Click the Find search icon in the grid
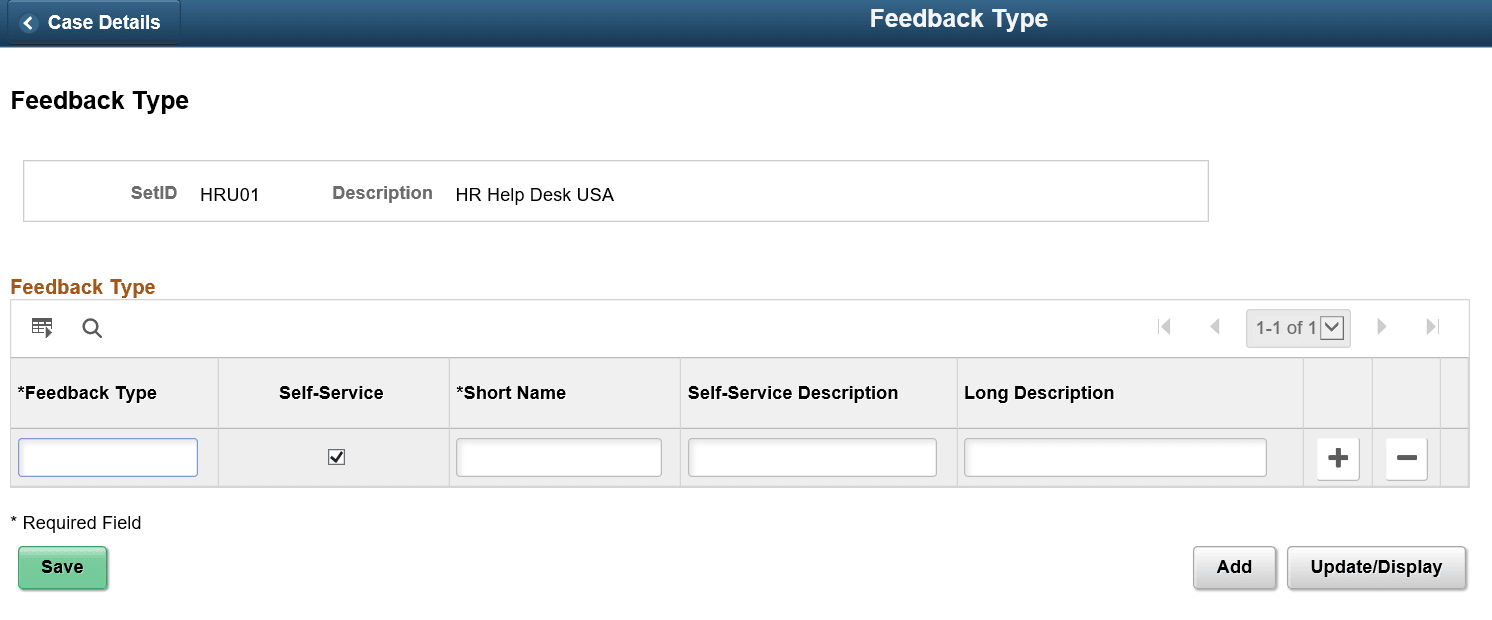This screenshot has height=620, width=1492. tap(92, 328)
